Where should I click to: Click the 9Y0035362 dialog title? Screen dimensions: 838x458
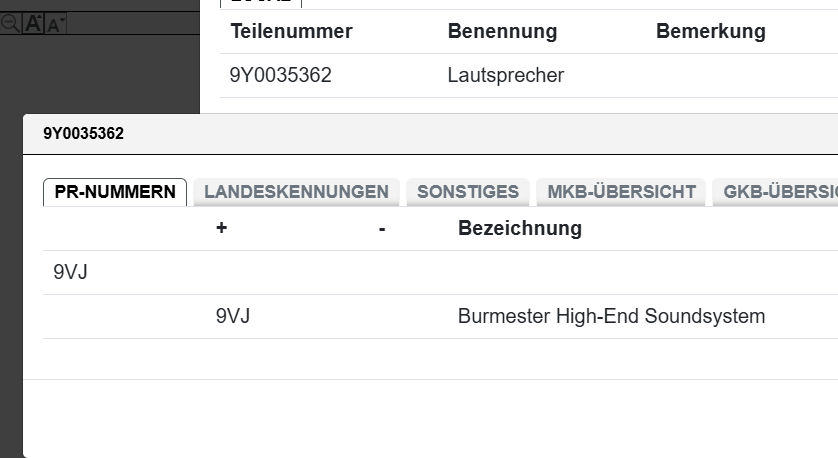click(x=83, y=133)
